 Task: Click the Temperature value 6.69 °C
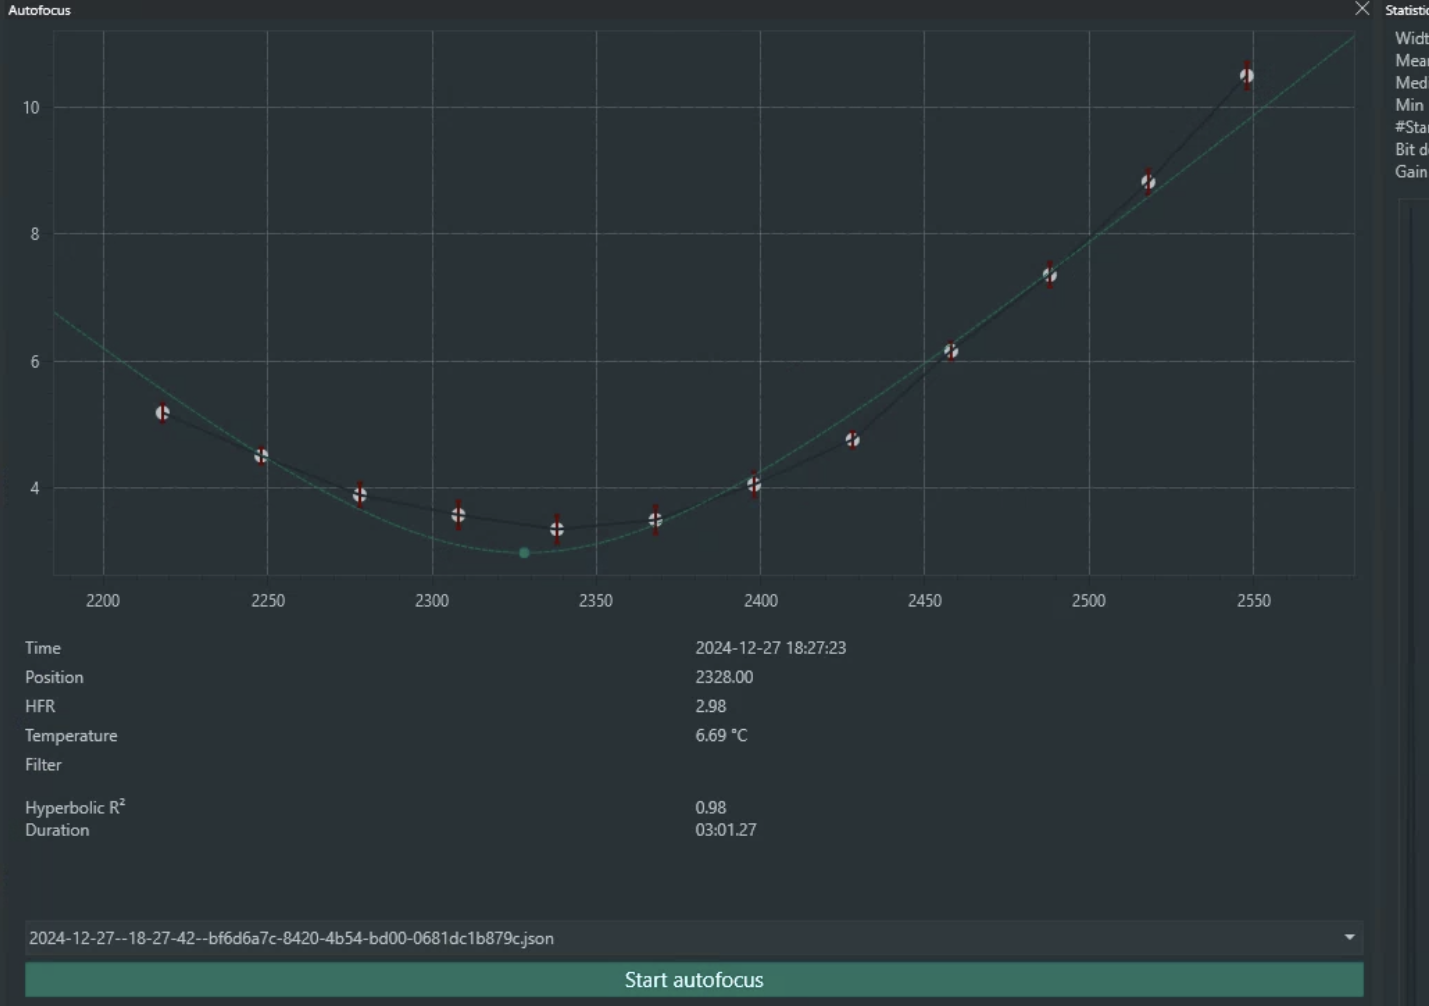721,735
